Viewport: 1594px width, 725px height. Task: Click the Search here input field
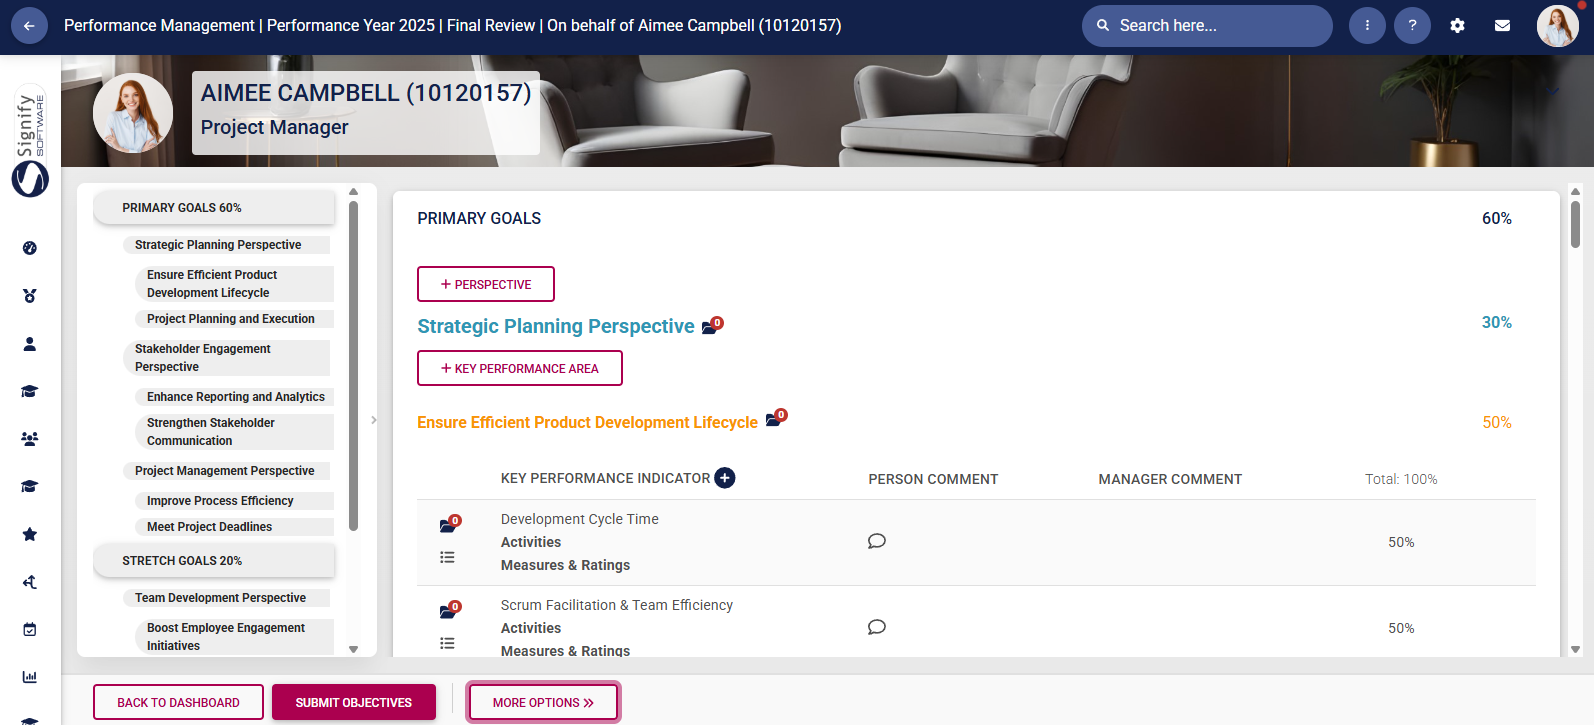(1215, 26)
